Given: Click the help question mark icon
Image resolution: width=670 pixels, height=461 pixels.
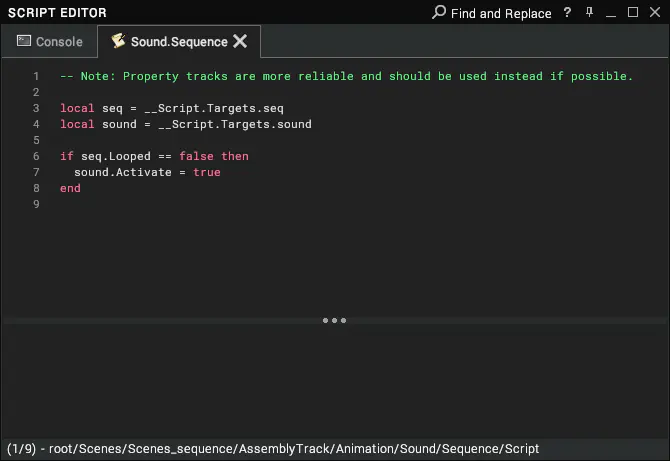Looking at the screenshot, I should 567,12.
